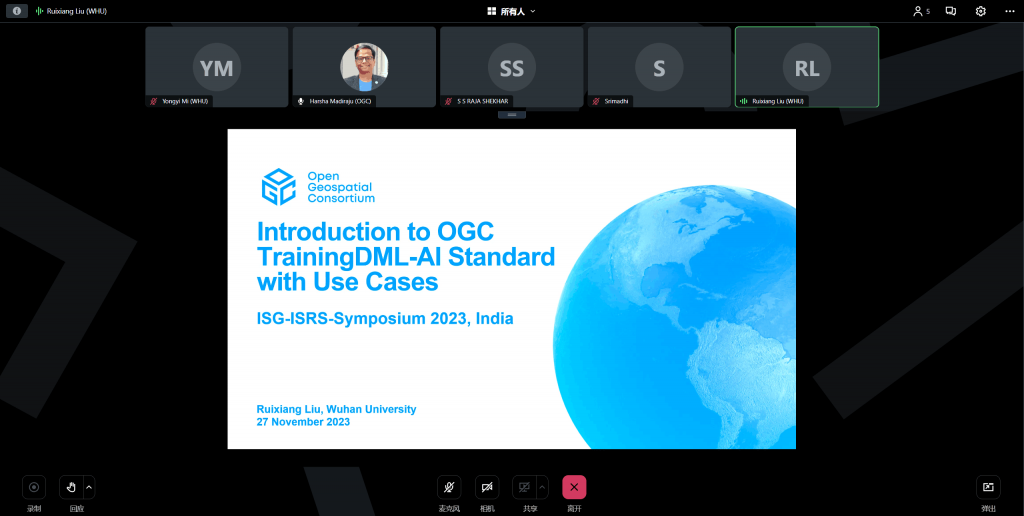This screenshot has width=1024, height=516.
Task: Click Ruixiang Liu (WHU) label on tile
Action: [778, 101]
